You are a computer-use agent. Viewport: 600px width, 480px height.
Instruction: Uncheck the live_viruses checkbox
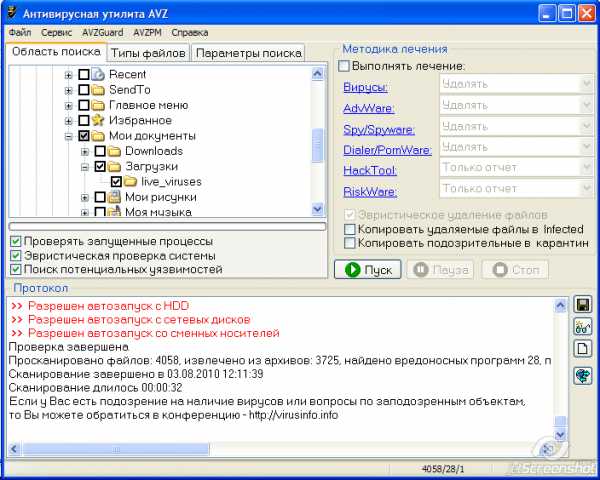pyautogui.click(x=116, y=181)
